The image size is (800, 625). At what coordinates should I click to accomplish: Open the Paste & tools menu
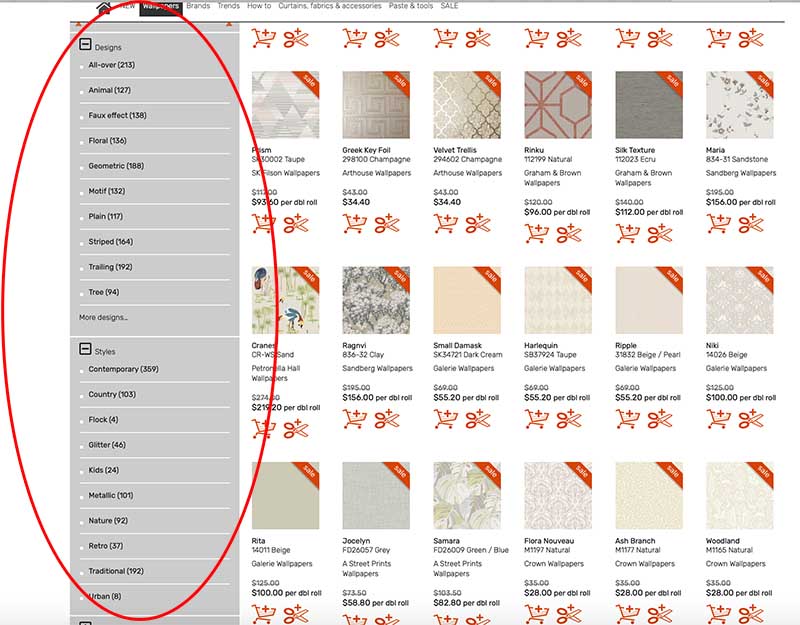[411, 6]
